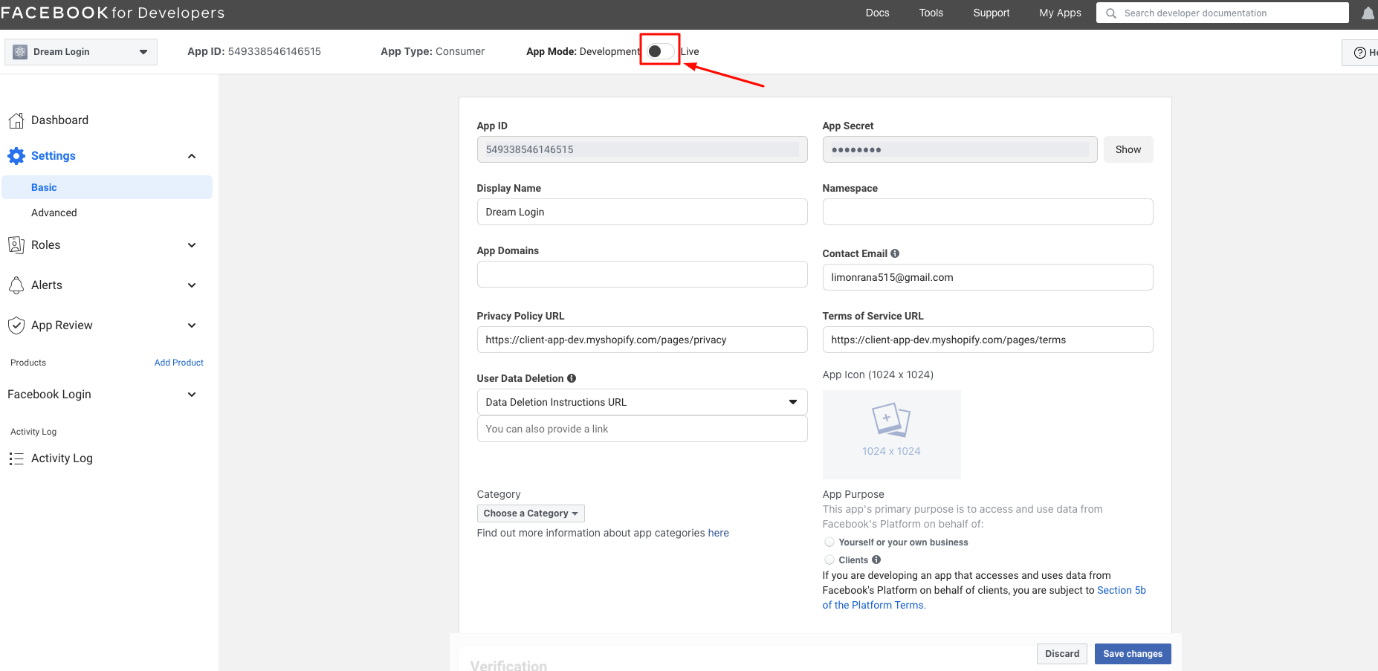This screenshot has width=1378, height=671.
Task: Open Section 5b Platform Terms link
Action: [x=984, y=598]
